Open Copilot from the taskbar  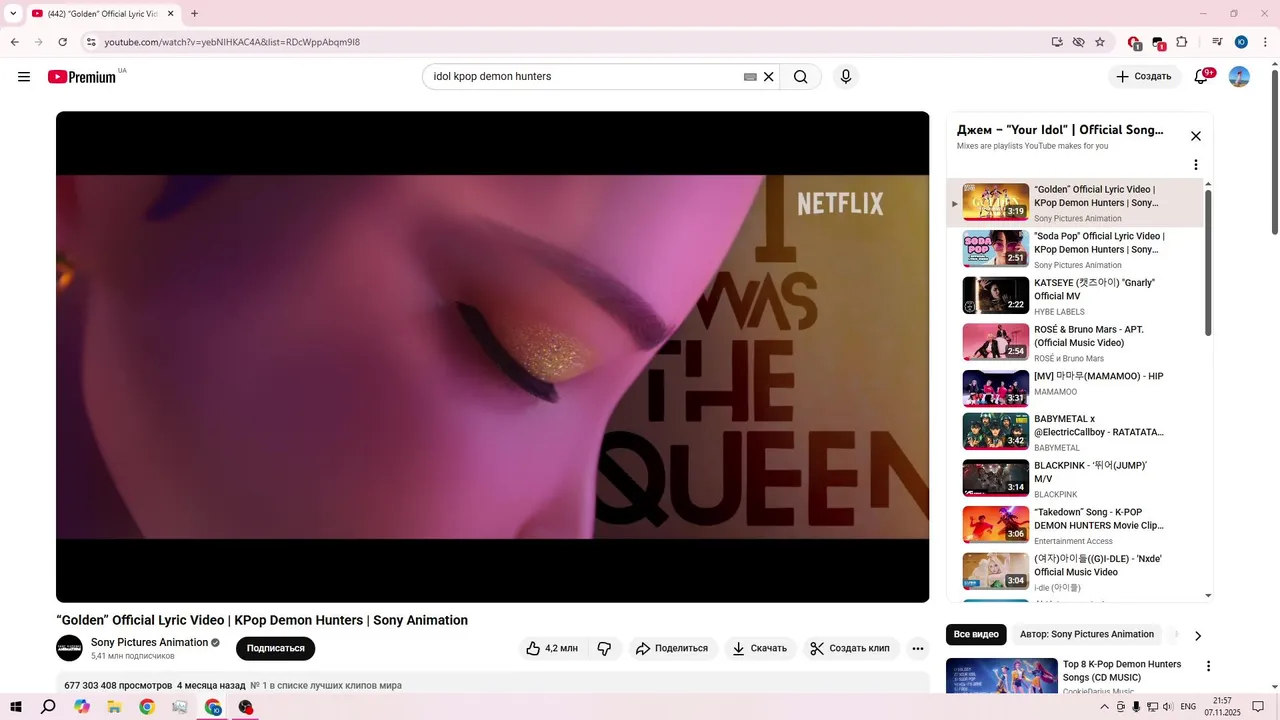coord(81,707)
